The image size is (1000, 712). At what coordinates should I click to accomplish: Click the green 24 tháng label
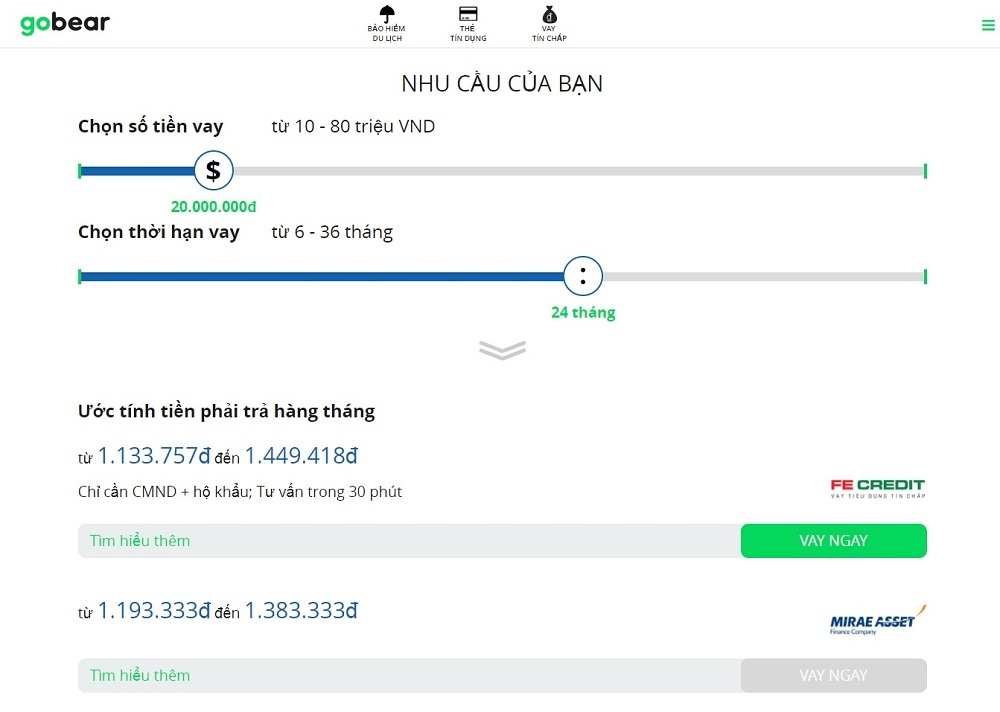coord(582,312)
